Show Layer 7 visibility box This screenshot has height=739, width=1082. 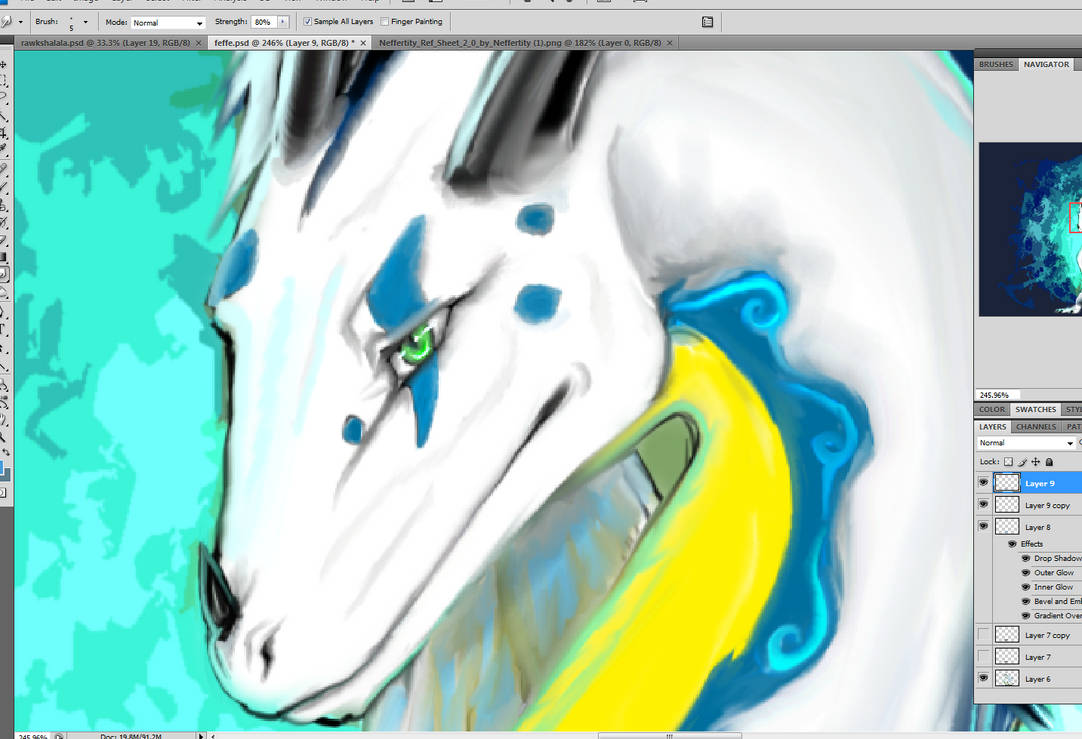983,657
